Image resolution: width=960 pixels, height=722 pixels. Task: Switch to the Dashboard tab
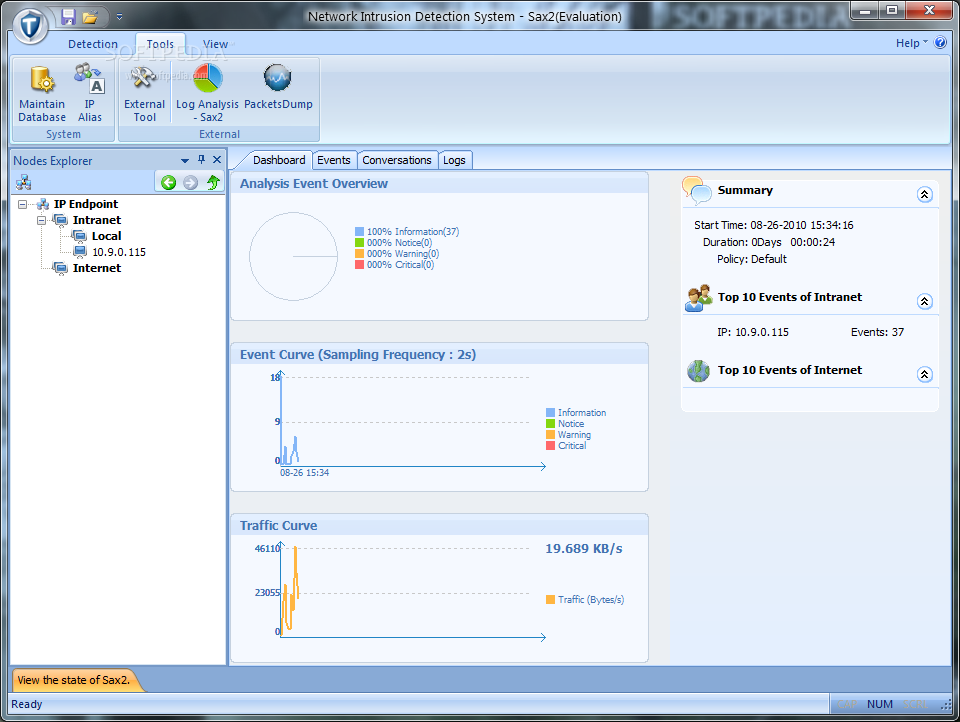tap(279, 160)
